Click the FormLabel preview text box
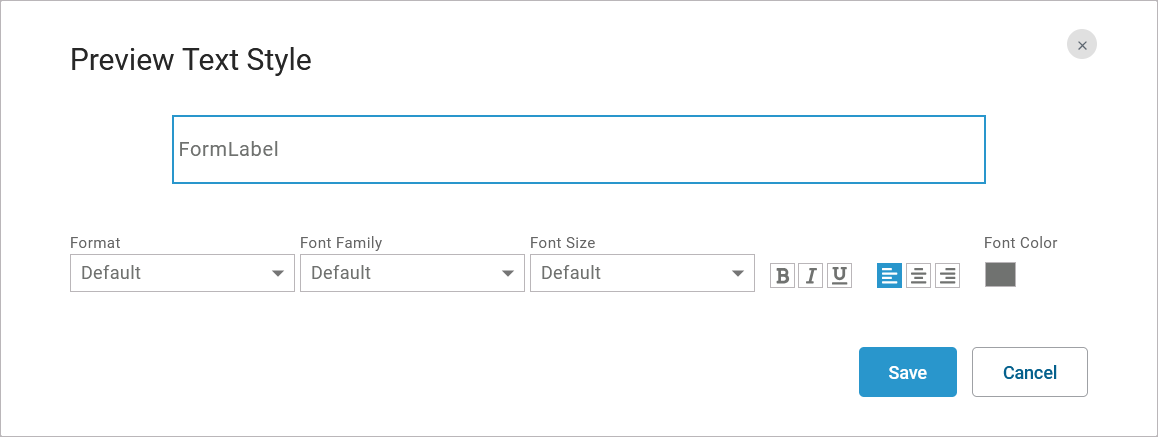1158x437 pixels. tap(579, 150)
